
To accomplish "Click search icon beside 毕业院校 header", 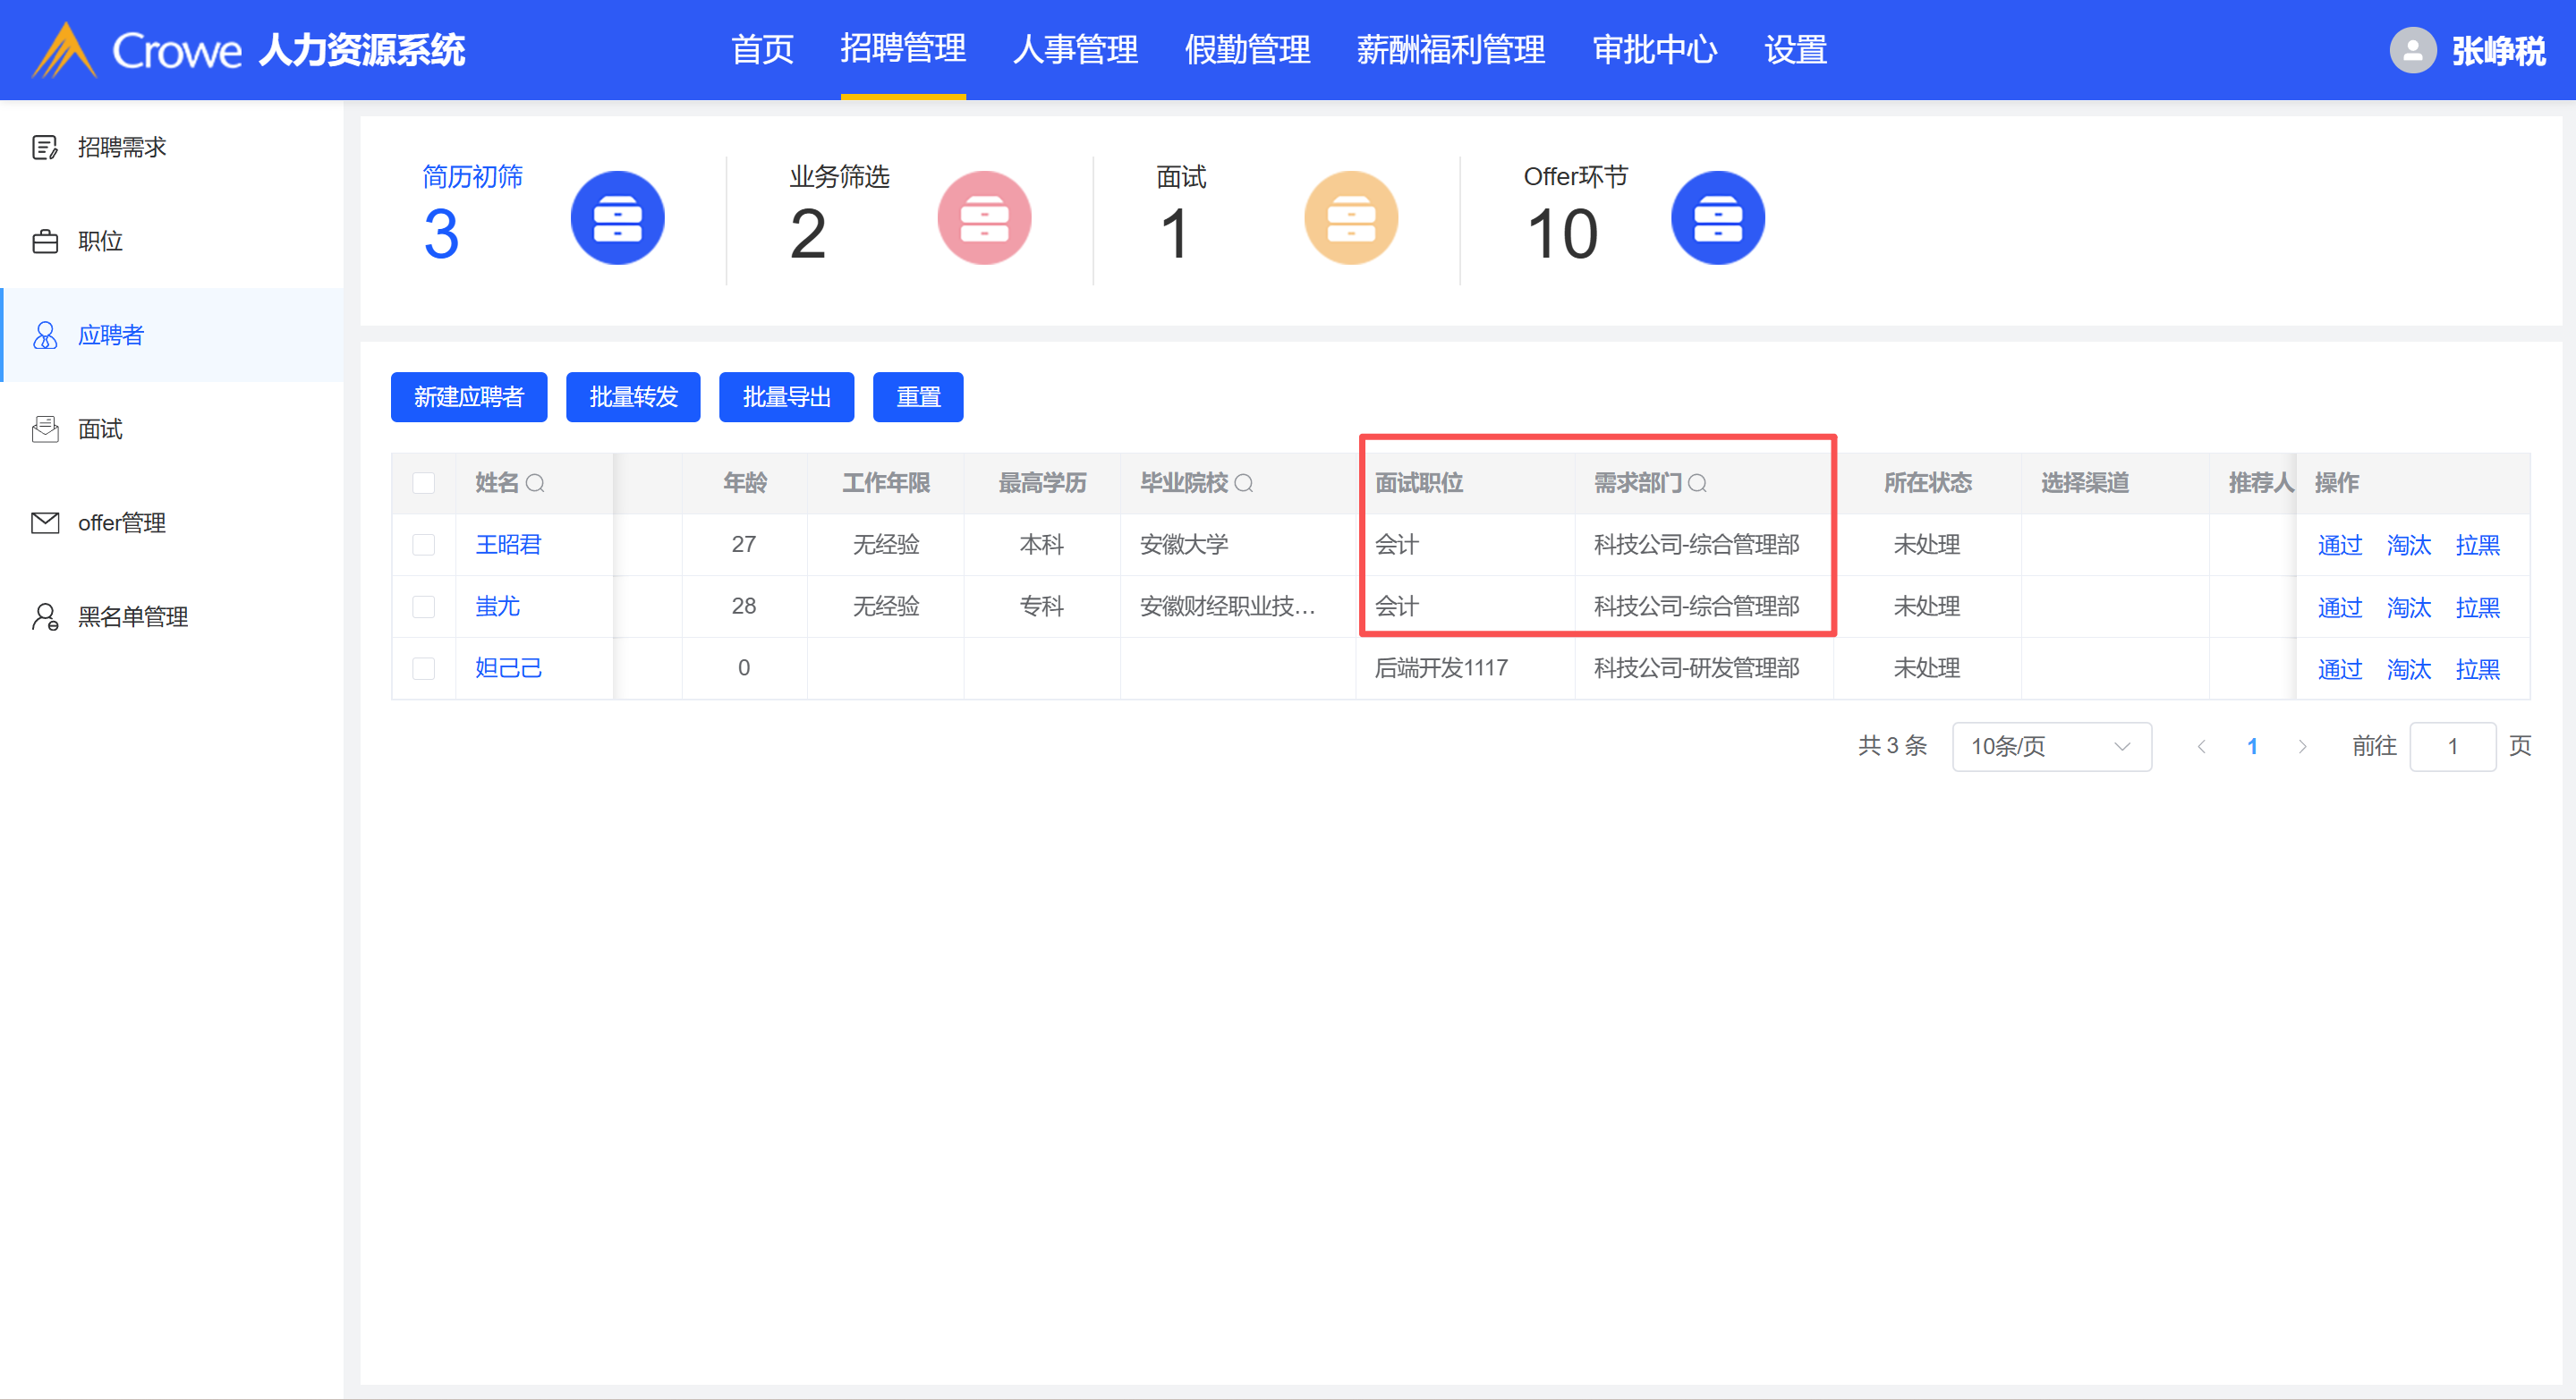I will click(1243, 483).
